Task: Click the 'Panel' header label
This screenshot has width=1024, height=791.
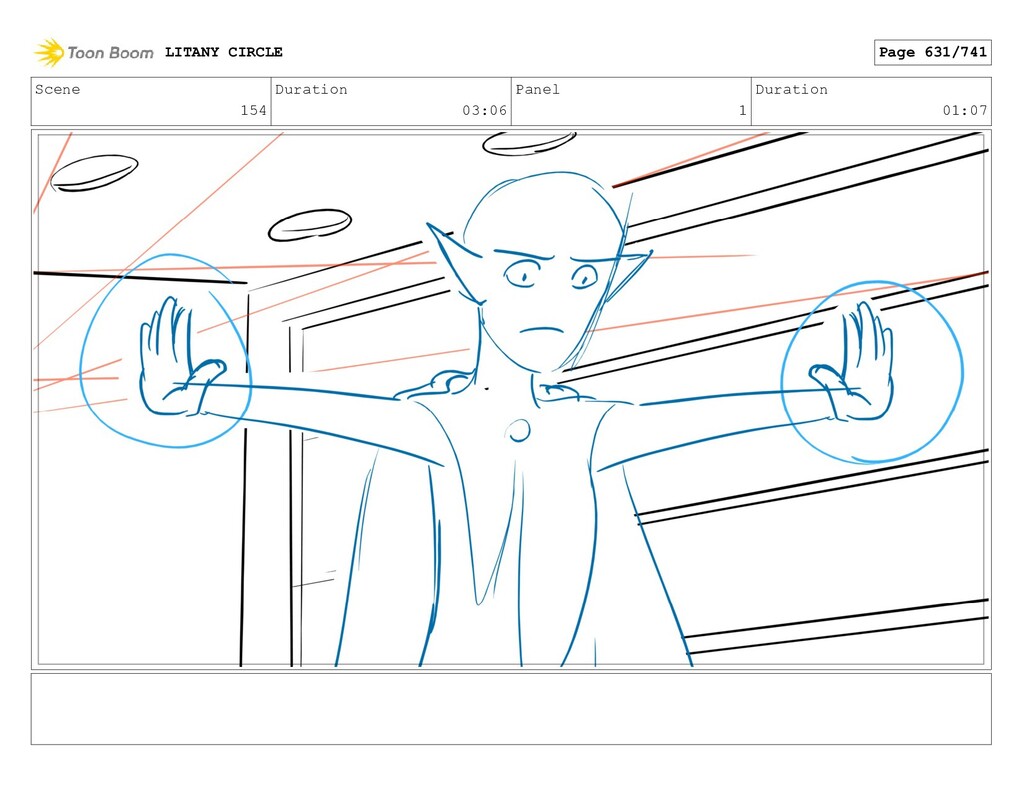Action: click(537, 89)
